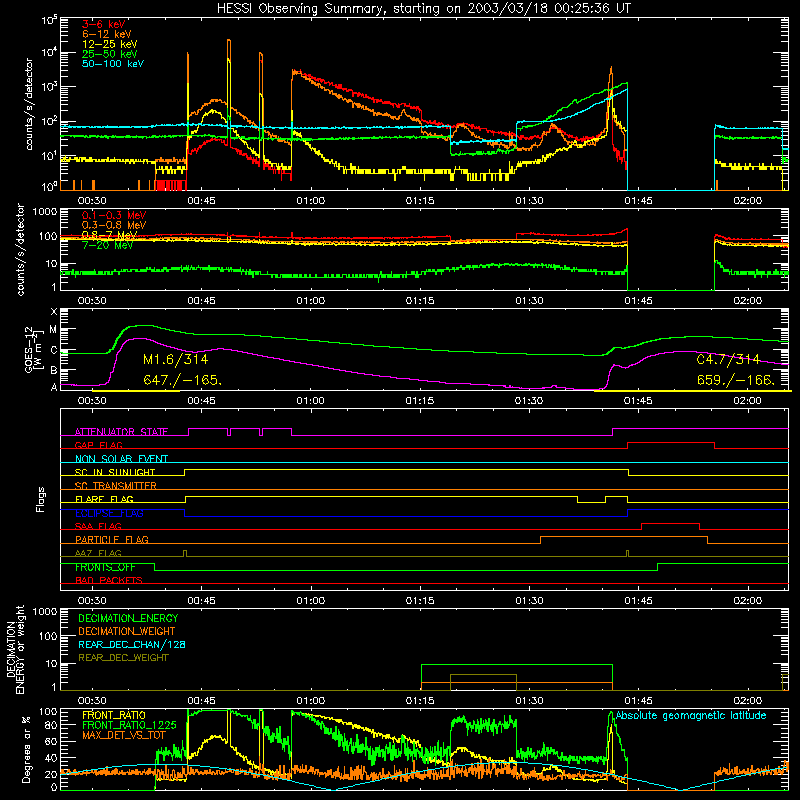
Task: Click the FRONT_RATIO_1225 legend label
Action: click(x=129, y=725)
